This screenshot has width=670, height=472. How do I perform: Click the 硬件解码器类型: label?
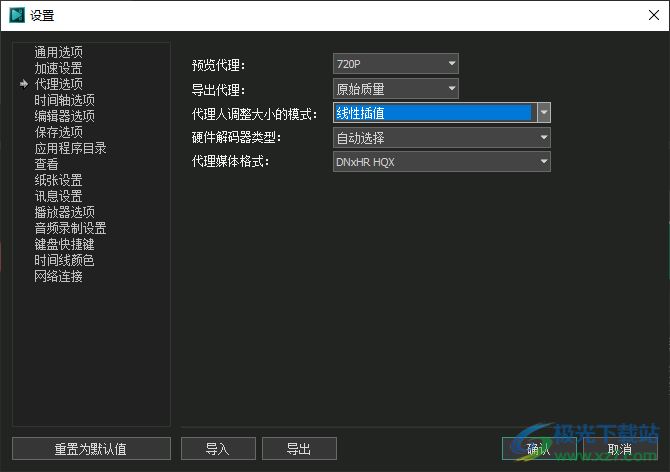coord(236,138)
